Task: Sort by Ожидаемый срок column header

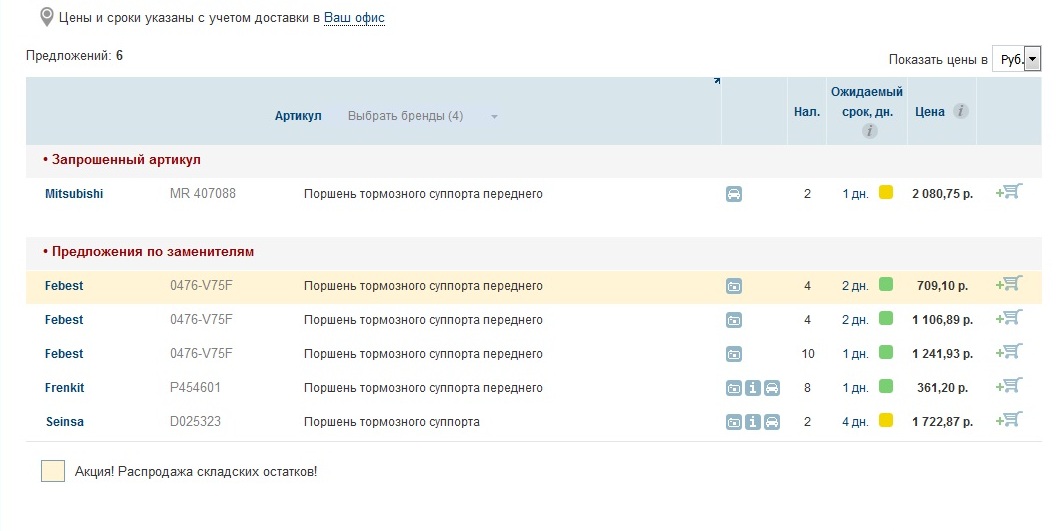Action: [x=867, y=101]
